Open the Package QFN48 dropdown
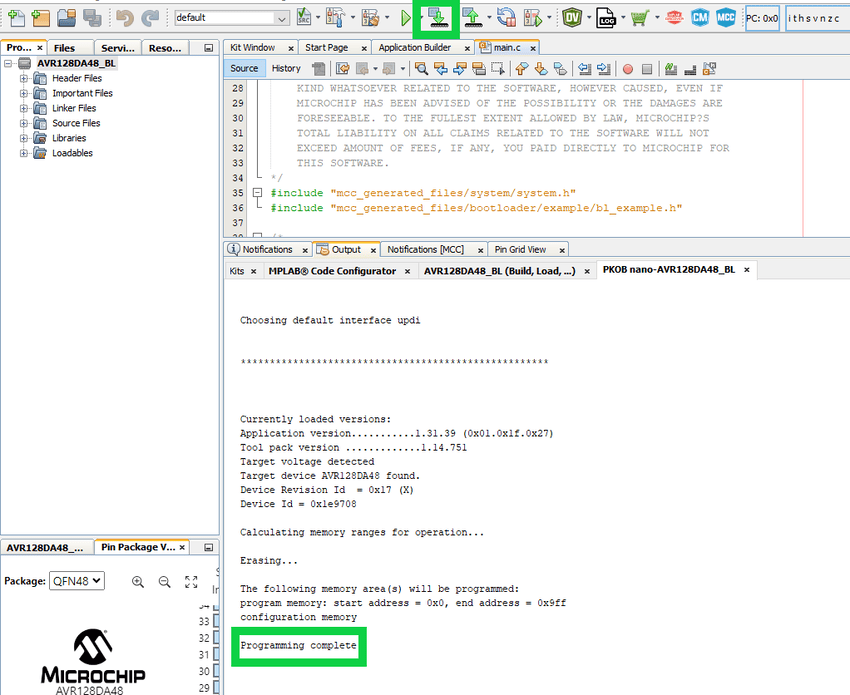Screen dimensions: 850x695 (x=76, y=581)
